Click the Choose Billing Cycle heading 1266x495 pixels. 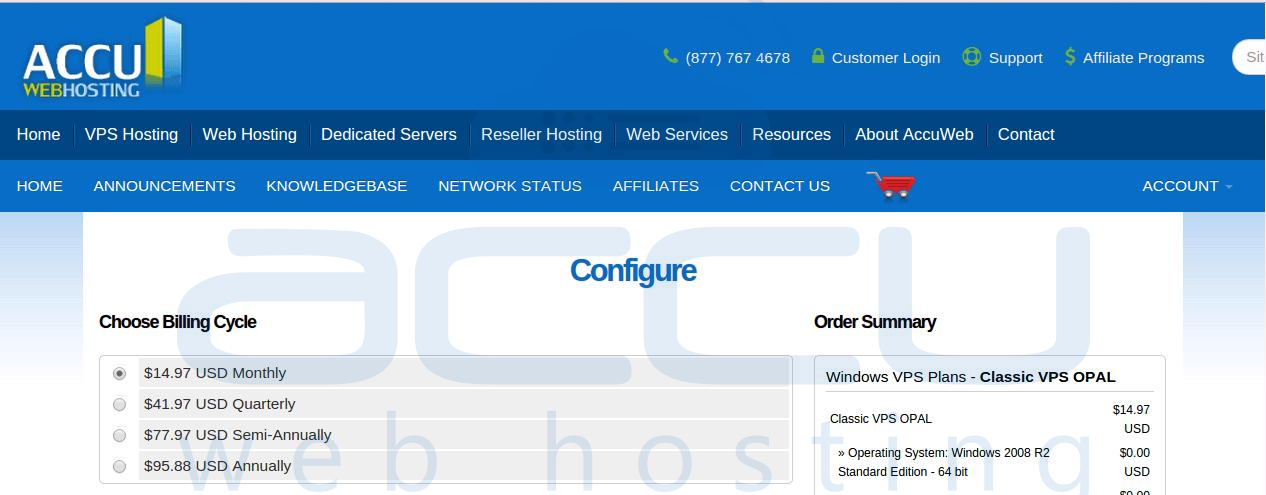pyautogui.click(x=178, y=322)
